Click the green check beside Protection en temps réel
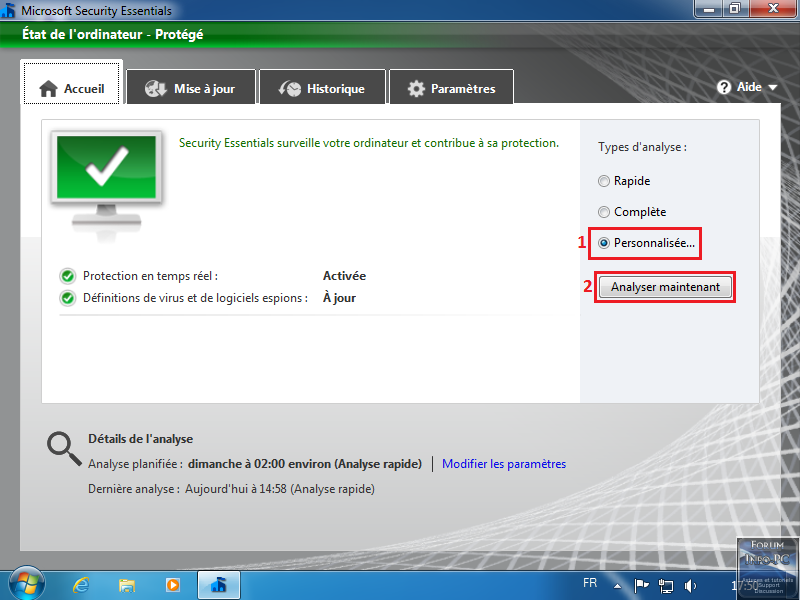800x600 pixels. [x=67, y=276]
